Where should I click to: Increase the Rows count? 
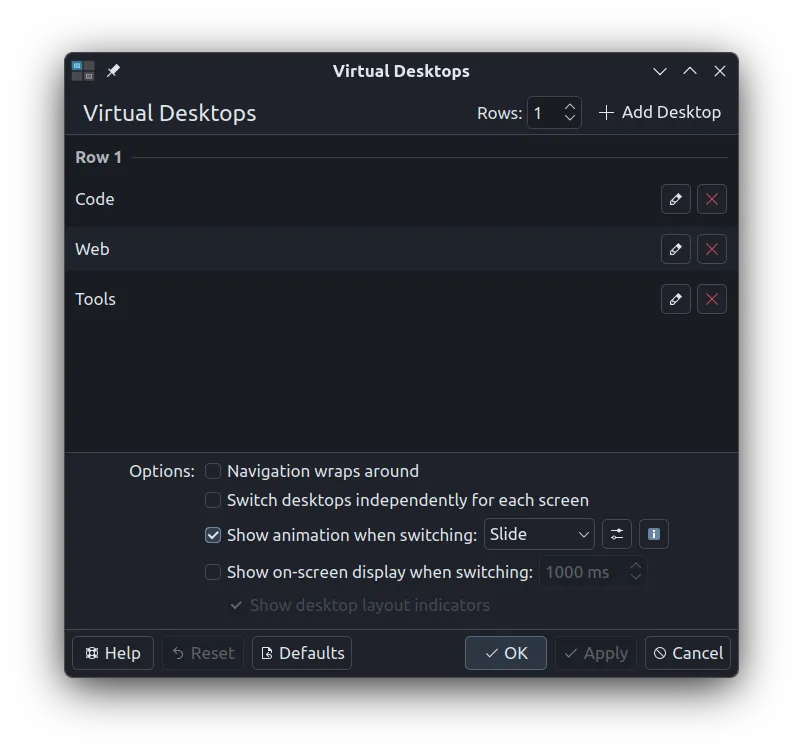tap(569, 107)
